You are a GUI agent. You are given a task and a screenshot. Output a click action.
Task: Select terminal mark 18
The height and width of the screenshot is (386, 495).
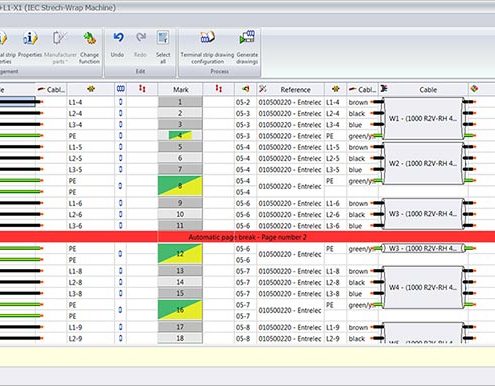(x=180, y=338)
